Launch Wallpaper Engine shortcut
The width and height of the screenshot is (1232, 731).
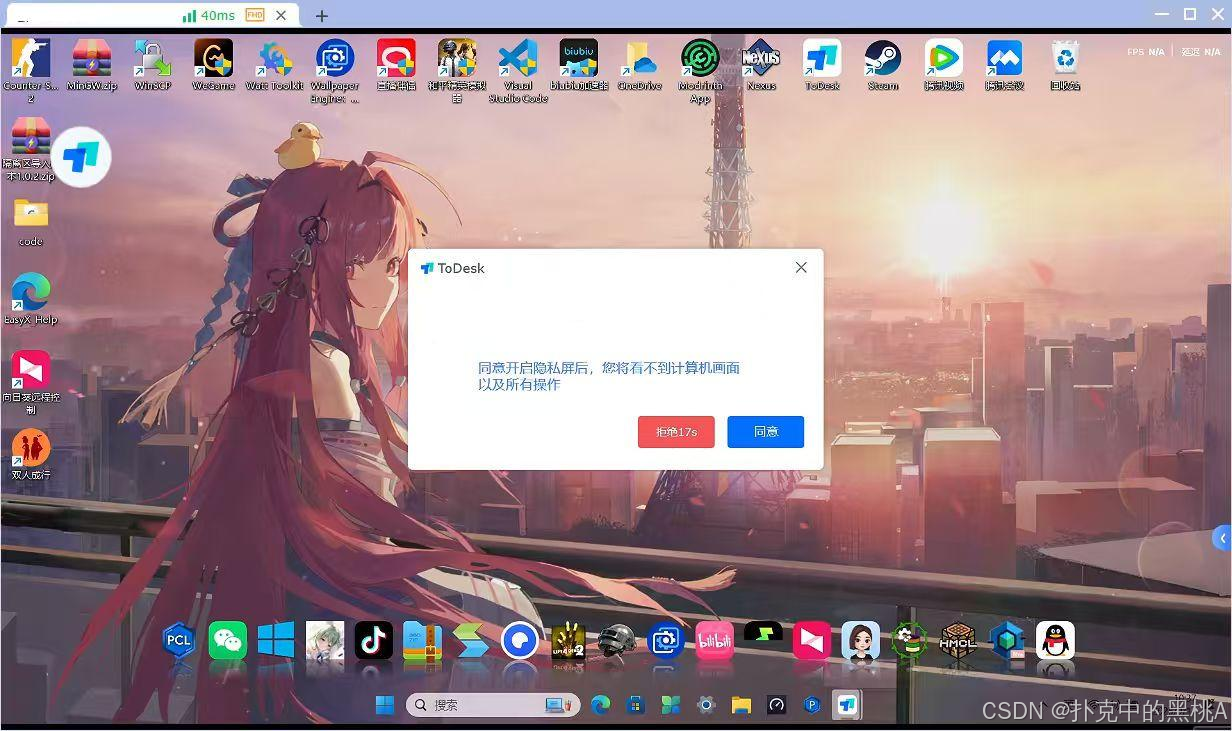tap(335, 70)
